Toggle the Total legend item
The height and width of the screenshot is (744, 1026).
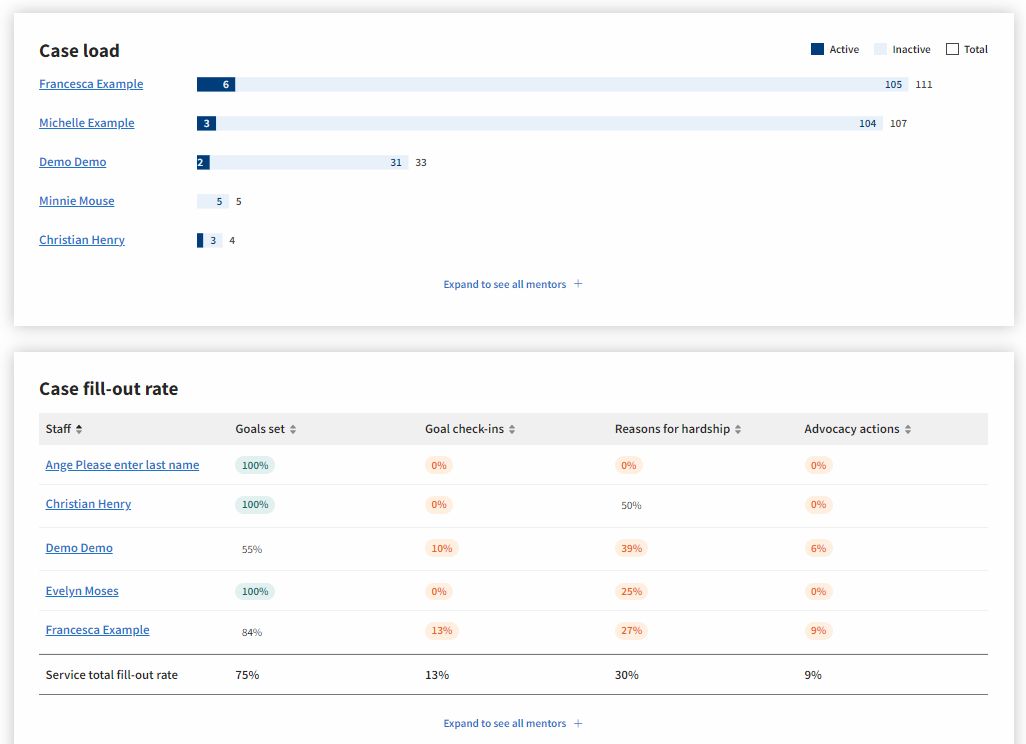967,49
